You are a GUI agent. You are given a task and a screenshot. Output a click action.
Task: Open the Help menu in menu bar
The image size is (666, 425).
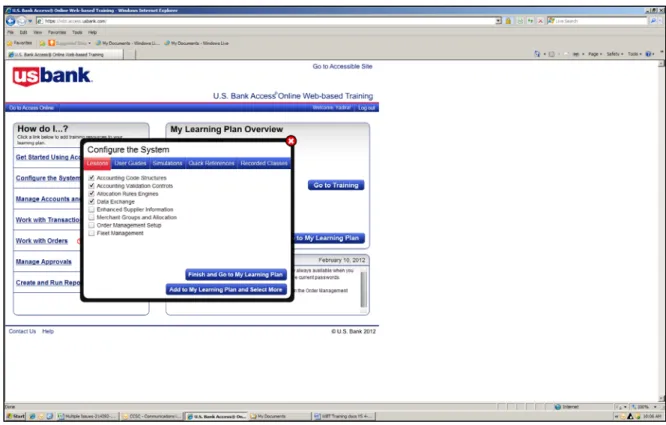click(92, 32)
